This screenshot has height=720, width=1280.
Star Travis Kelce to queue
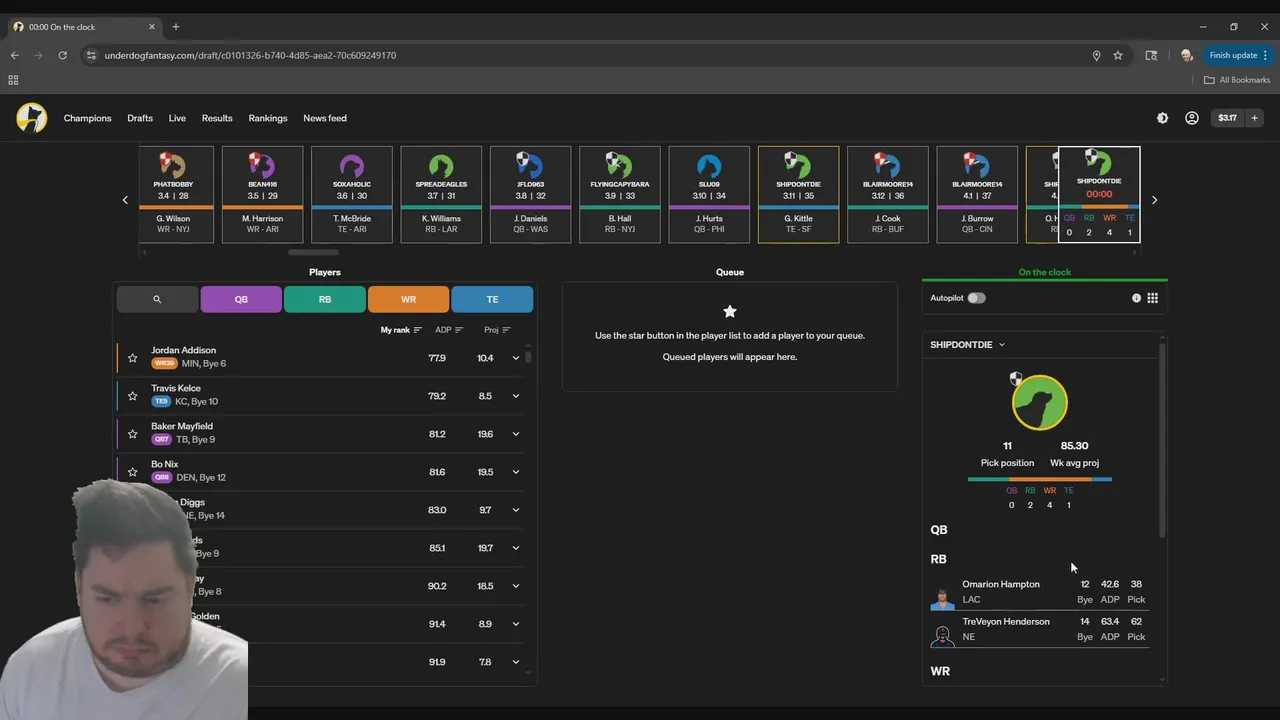[132, 396]
